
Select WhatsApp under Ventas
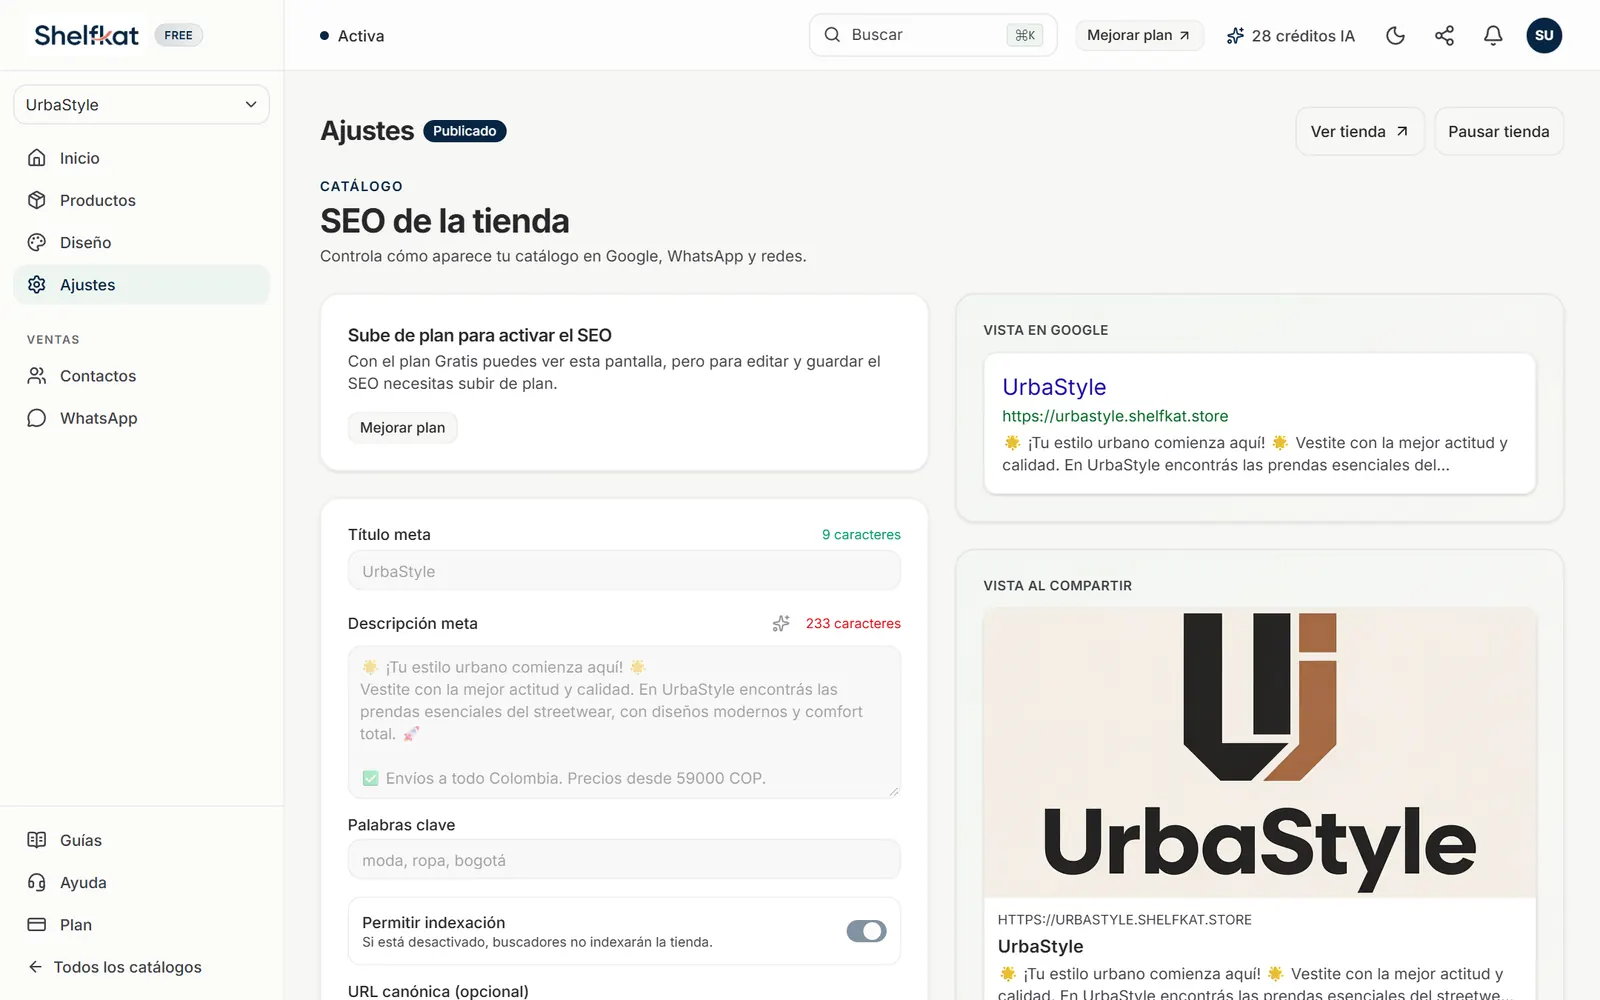pos(141,418)
